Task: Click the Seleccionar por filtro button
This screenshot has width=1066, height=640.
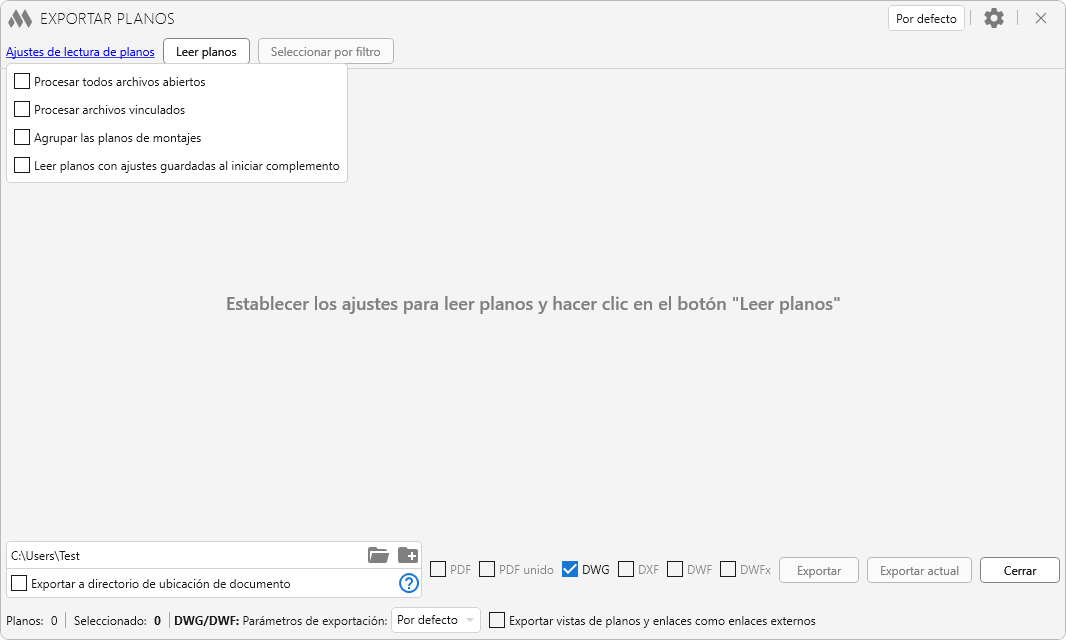Action: coord(325,51)
